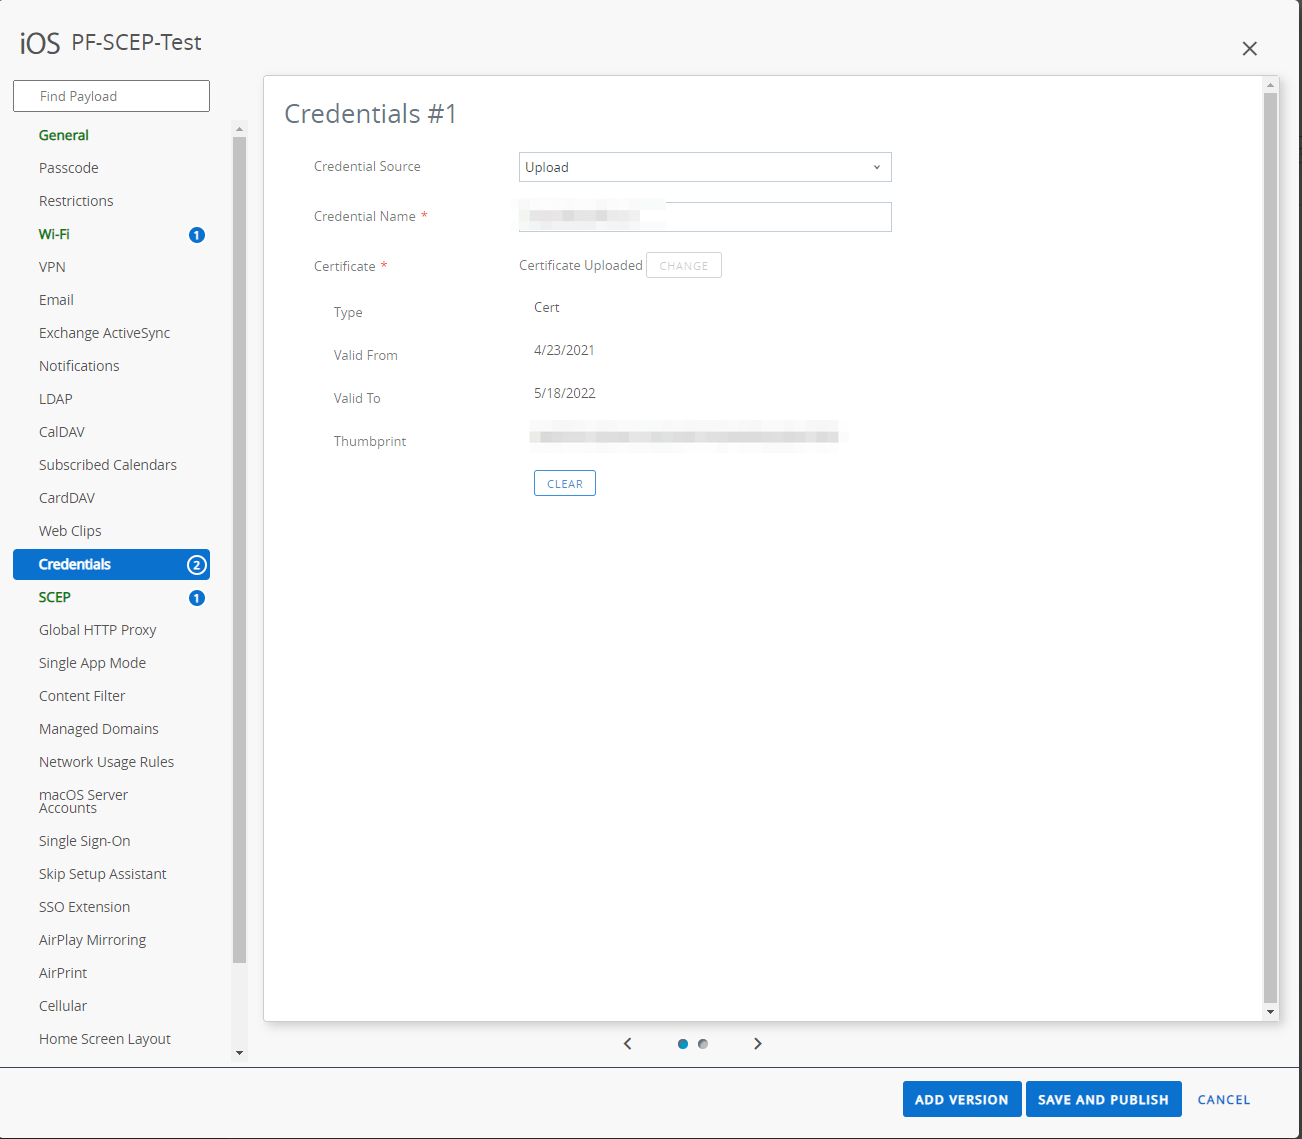This screenshot has height=1139, width=1302.
Task: Navigate to next credential using right arrow
Action: 757,1043
